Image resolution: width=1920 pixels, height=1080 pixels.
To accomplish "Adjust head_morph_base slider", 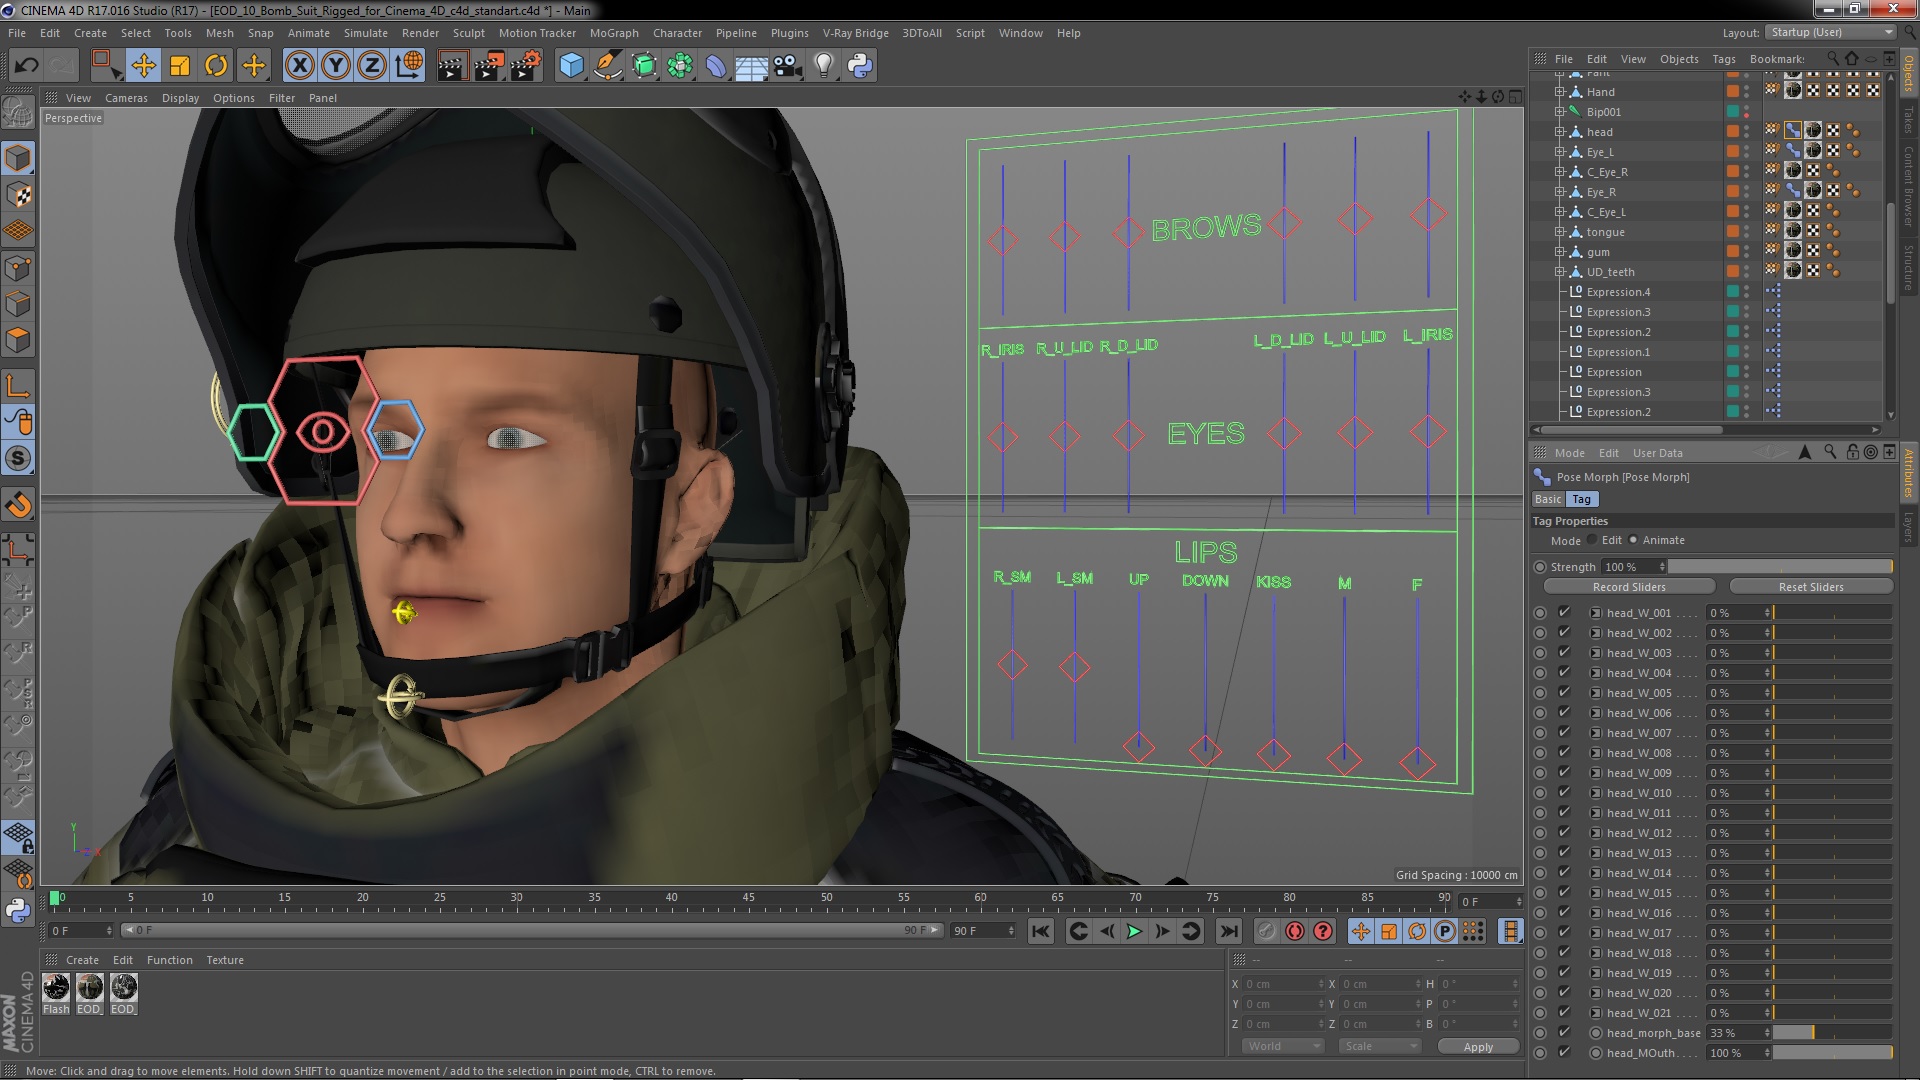I will pyautogui.click(x=1832, y=1033).
